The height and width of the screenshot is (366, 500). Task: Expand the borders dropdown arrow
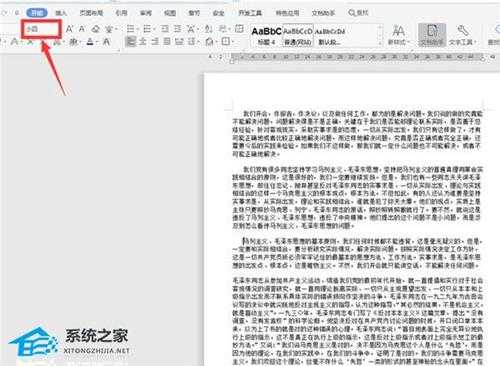coord(233,42)
